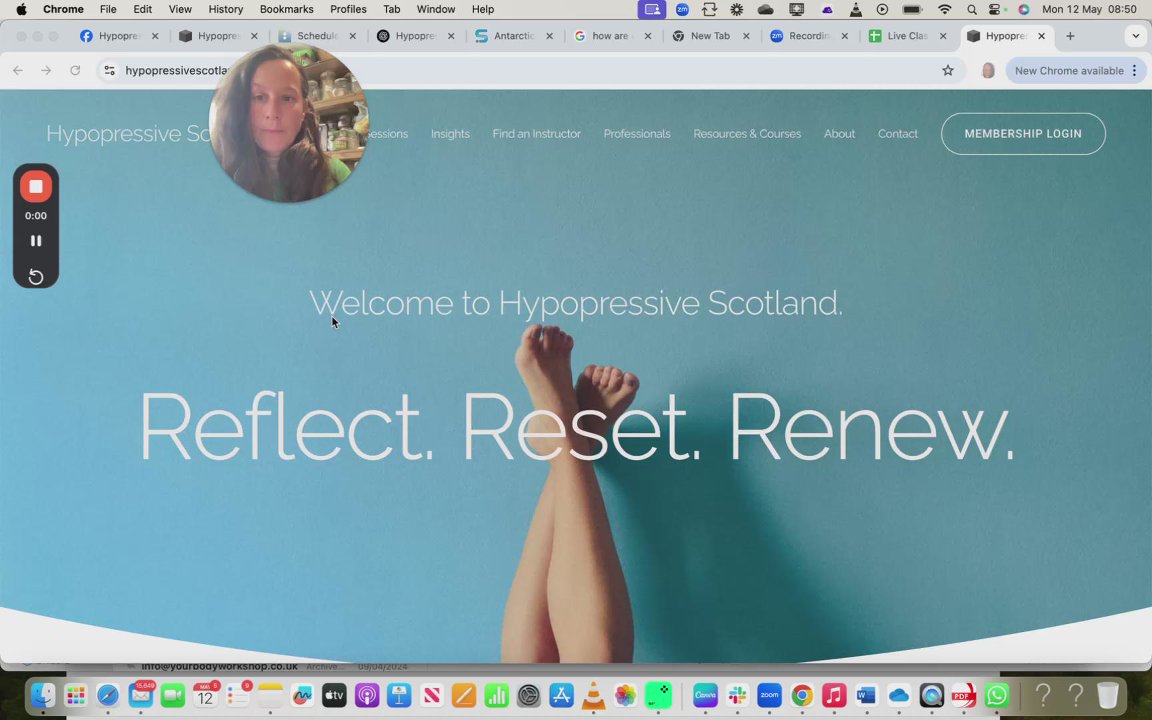Stop the screen recording with red button
This screenshot has width=1152, height=720.
coord(35,187)
